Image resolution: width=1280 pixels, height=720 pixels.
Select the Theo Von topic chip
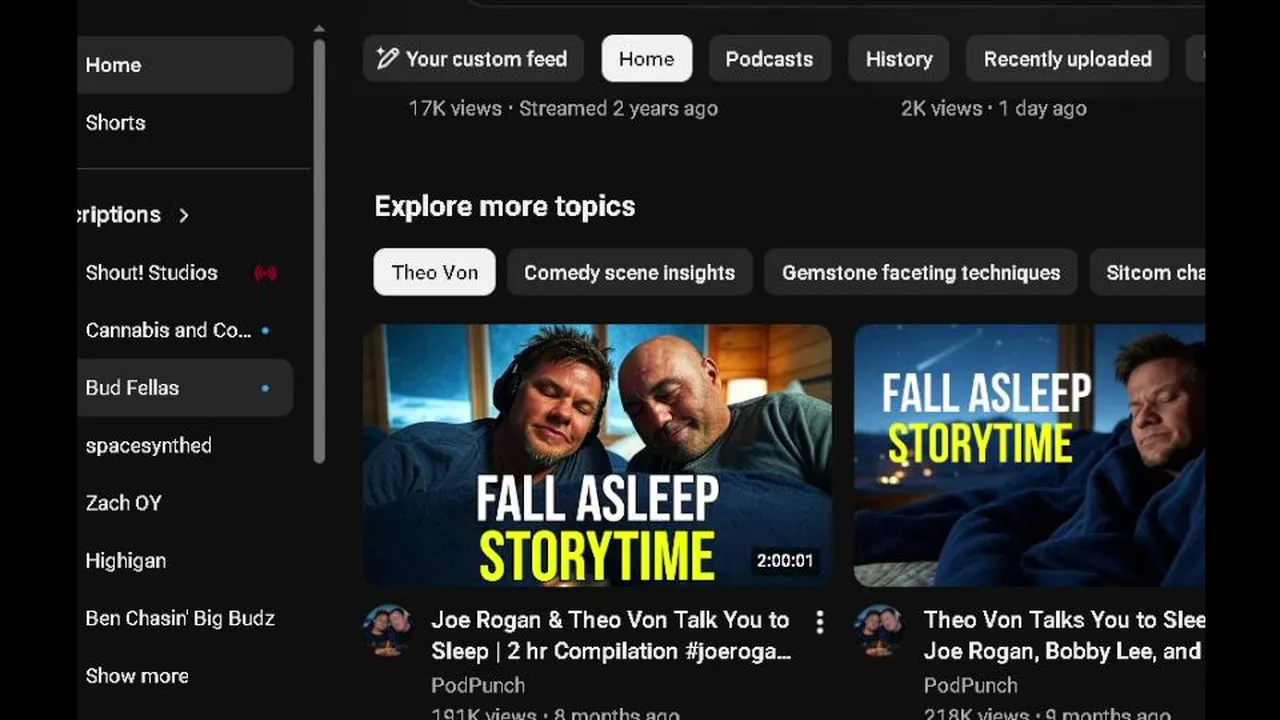pyautogui.click(x=434, y=272)
